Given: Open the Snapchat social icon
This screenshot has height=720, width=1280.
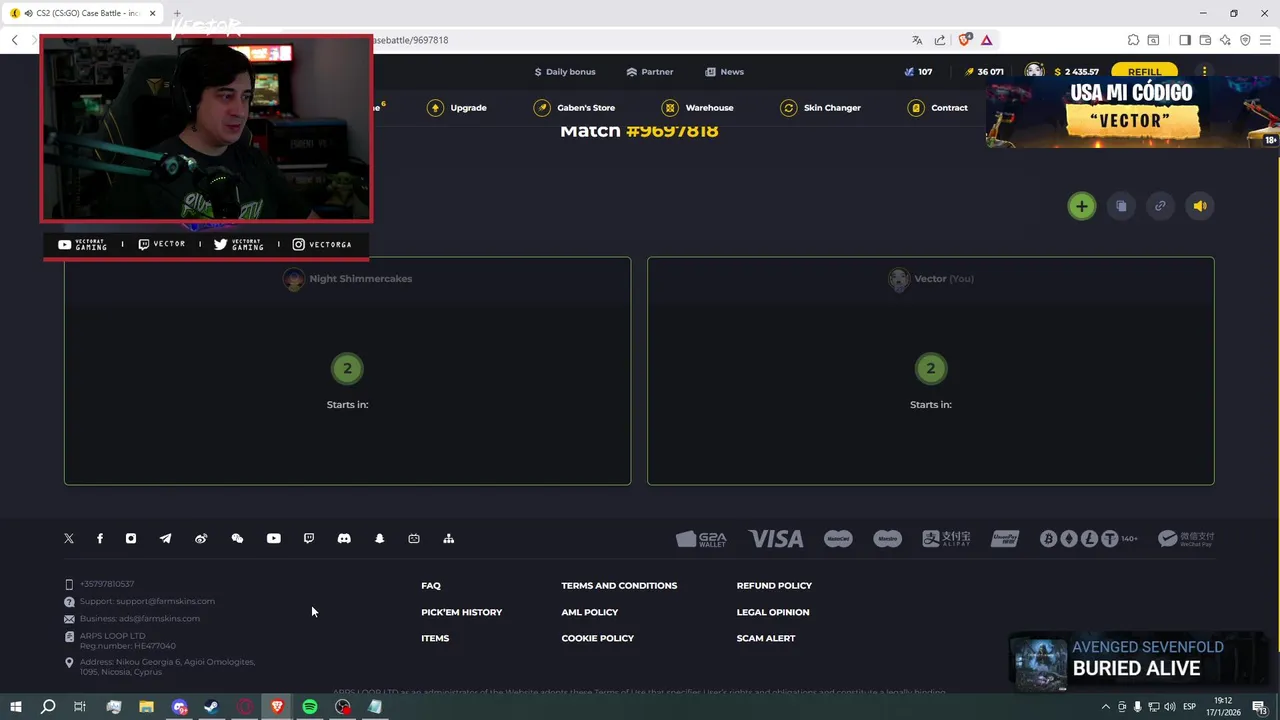Looking at the screenshot, I should click(379, 538).
